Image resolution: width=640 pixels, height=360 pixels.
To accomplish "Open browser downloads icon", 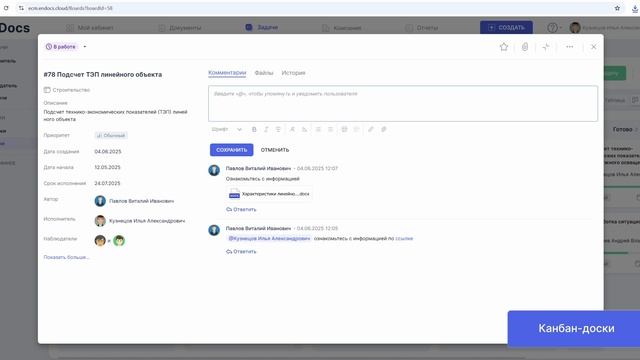I will click(635, 8).
